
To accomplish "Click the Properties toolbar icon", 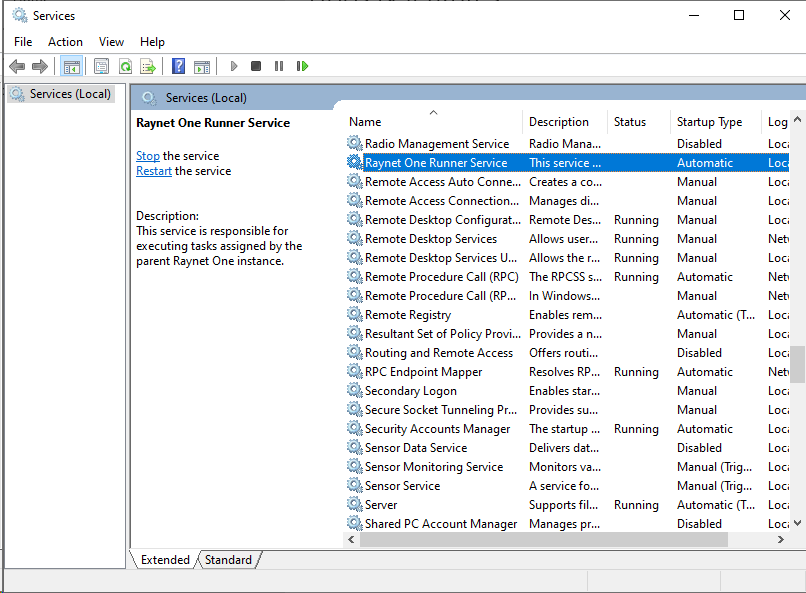I will (101, 66).
